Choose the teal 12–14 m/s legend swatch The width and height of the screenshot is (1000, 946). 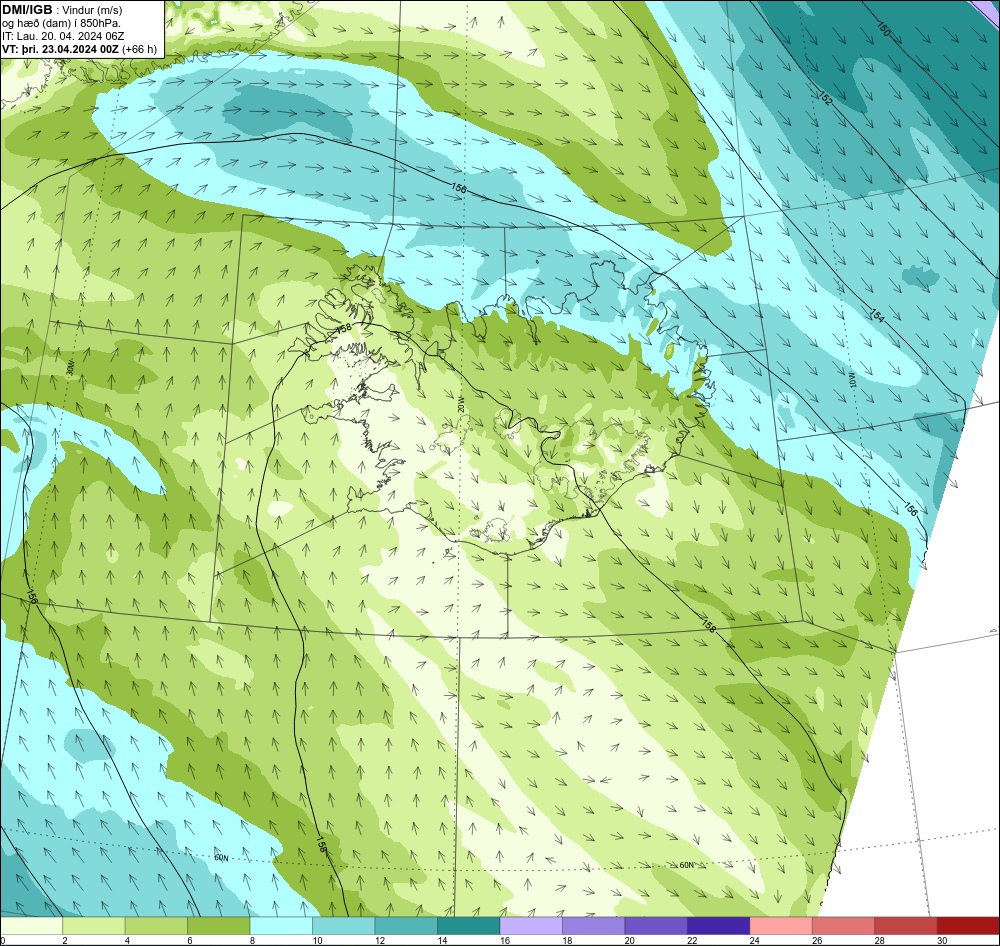click(406, 926)
